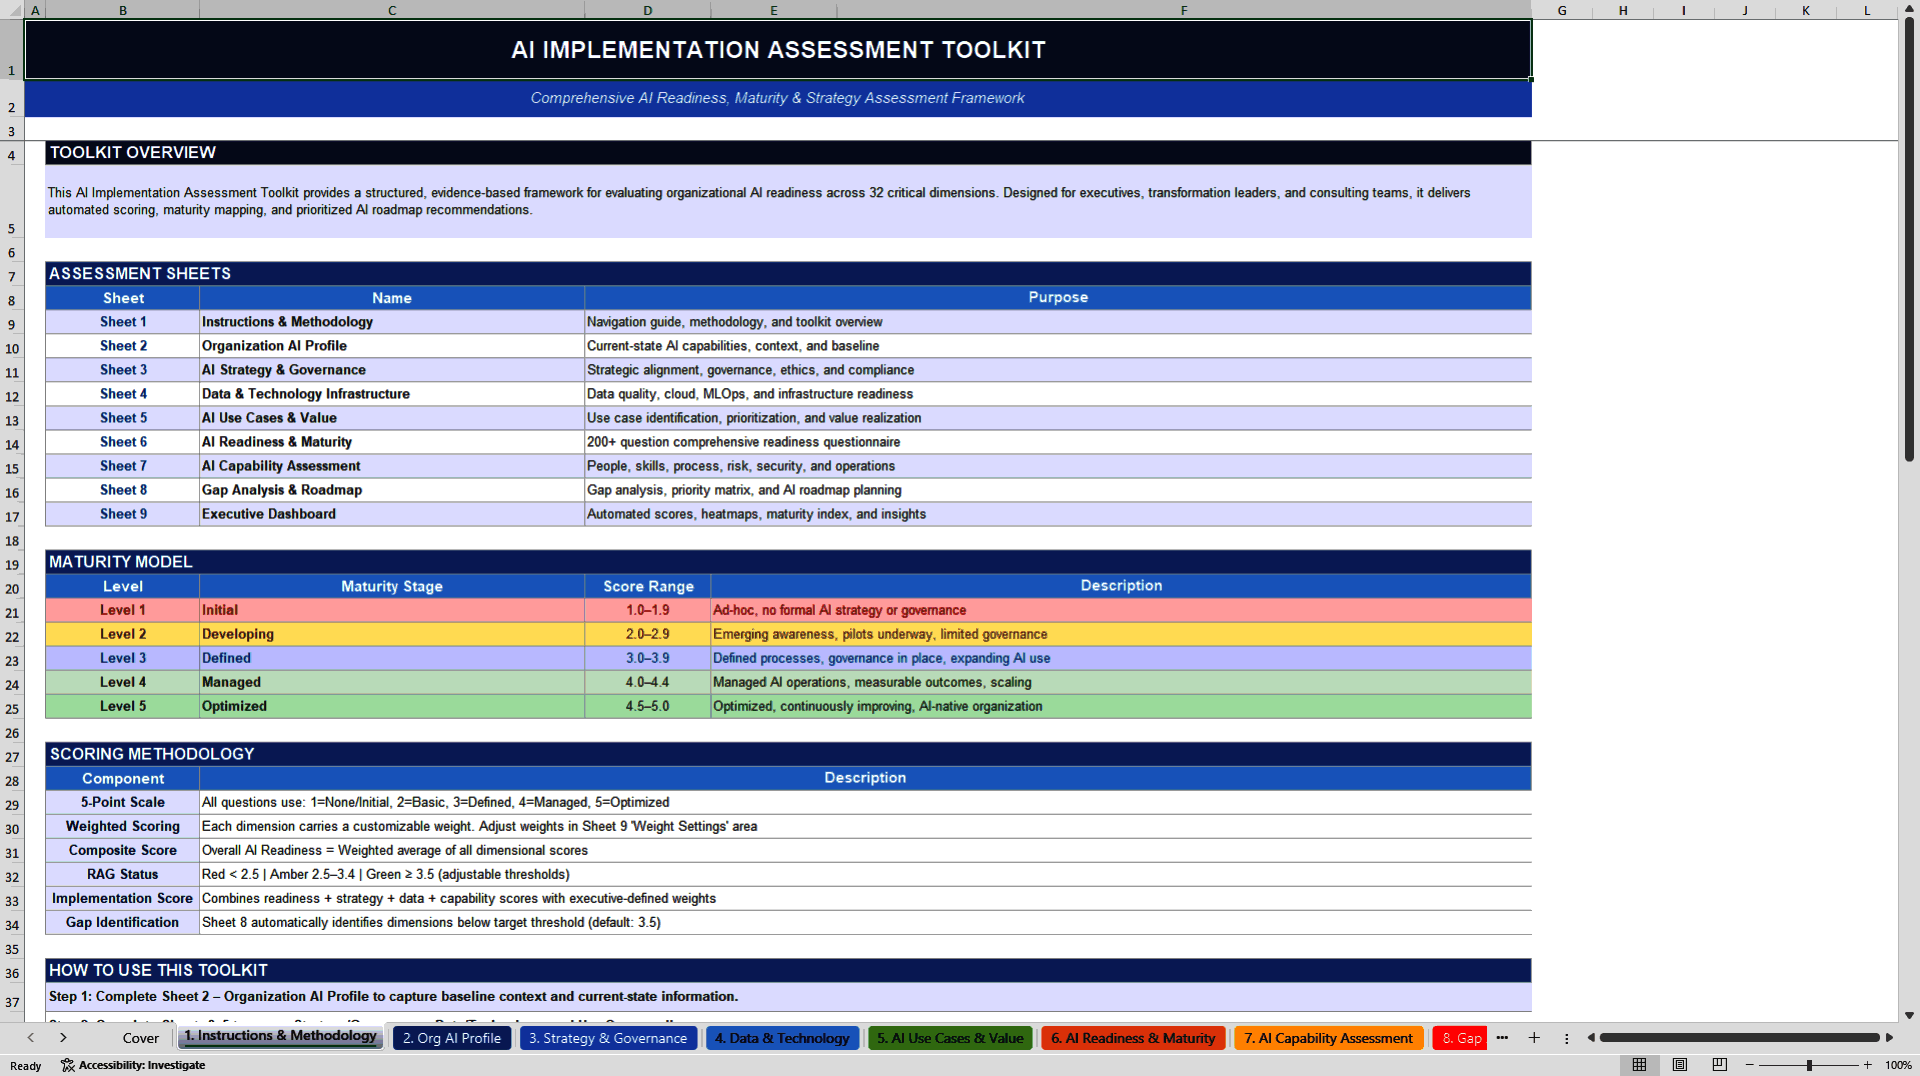Switch to the 2. Org AI Profile tab
1920x1076 pixels.
pyautogui.click(x=452, y=1038)
